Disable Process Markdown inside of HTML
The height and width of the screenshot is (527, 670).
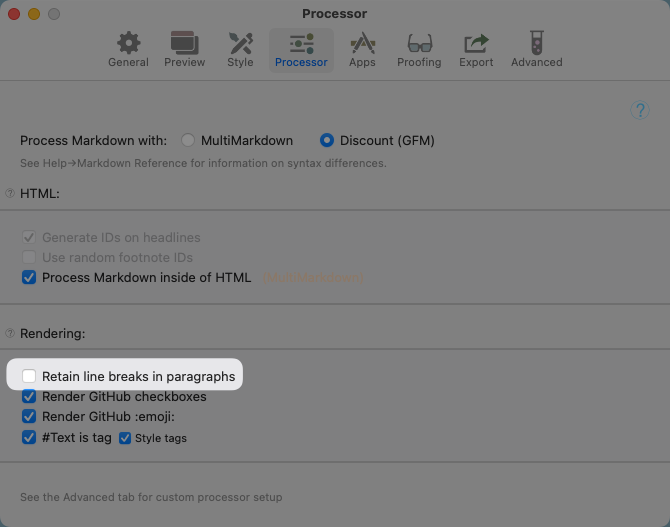pyautogui.click(x=29, y=277)
